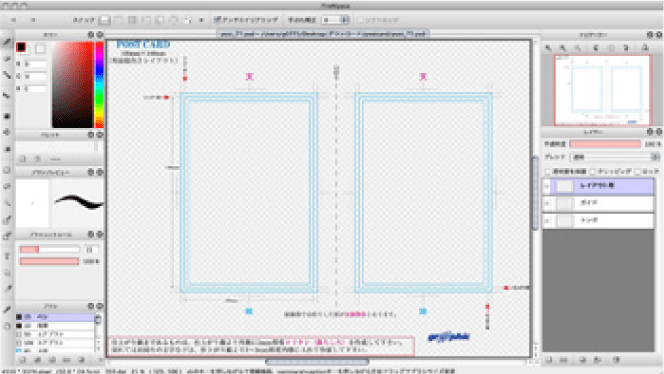Select the Bucket tool
This screenshot has height=374, width=664.
point(7,132)
